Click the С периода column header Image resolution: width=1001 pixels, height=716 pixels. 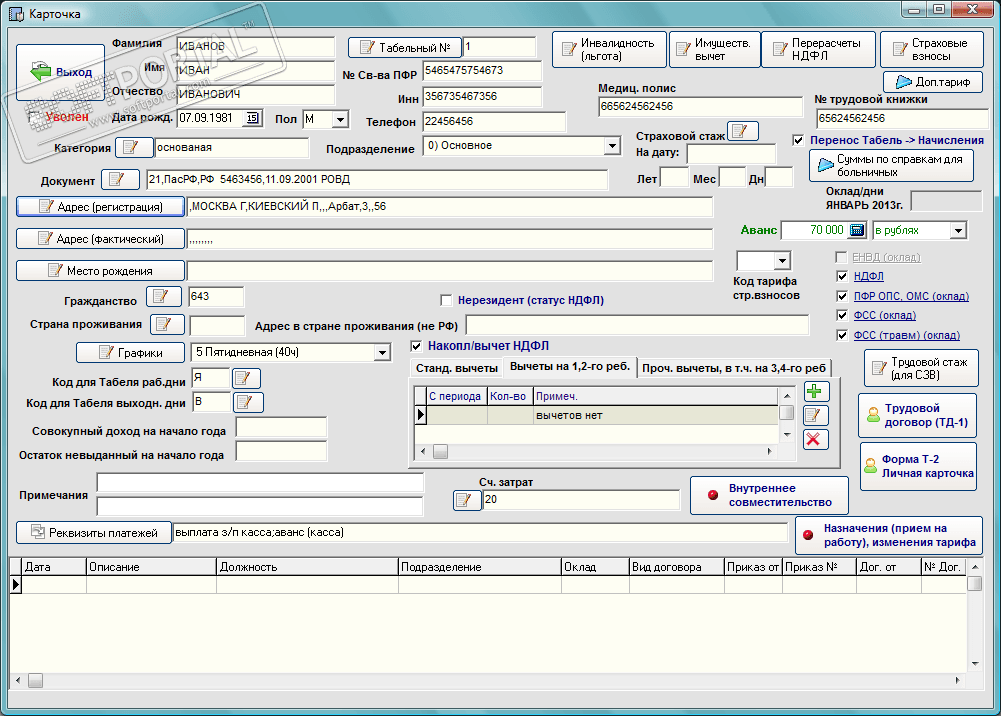(x=456, y=396)
